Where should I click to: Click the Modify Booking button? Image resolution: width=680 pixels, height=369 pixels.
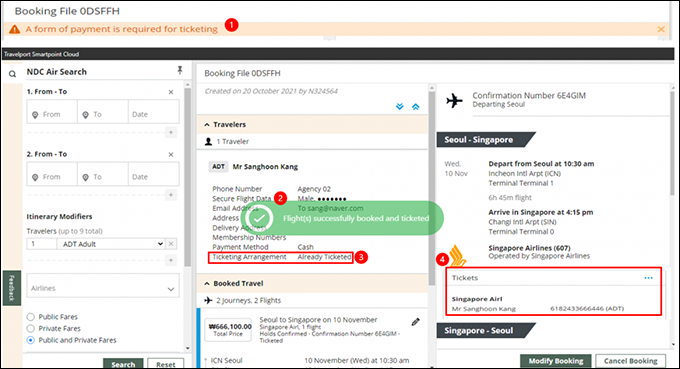(556, 361)
